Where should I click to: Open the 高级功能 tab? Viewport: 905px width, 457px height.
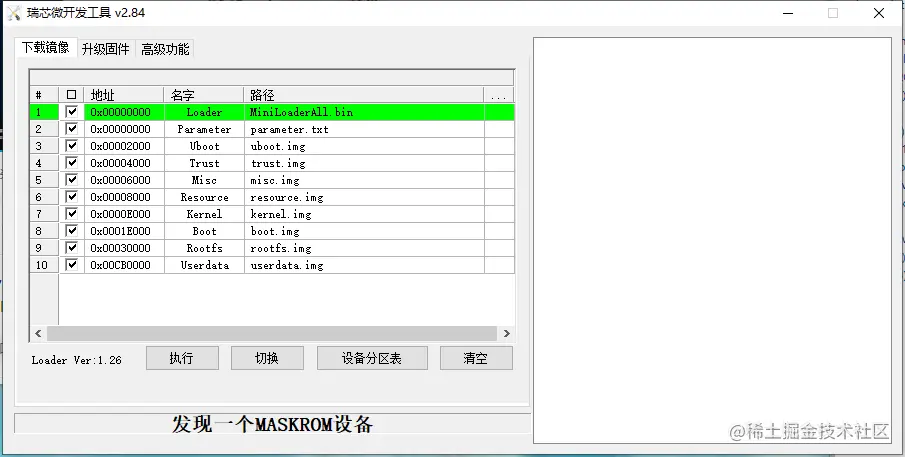165,49
